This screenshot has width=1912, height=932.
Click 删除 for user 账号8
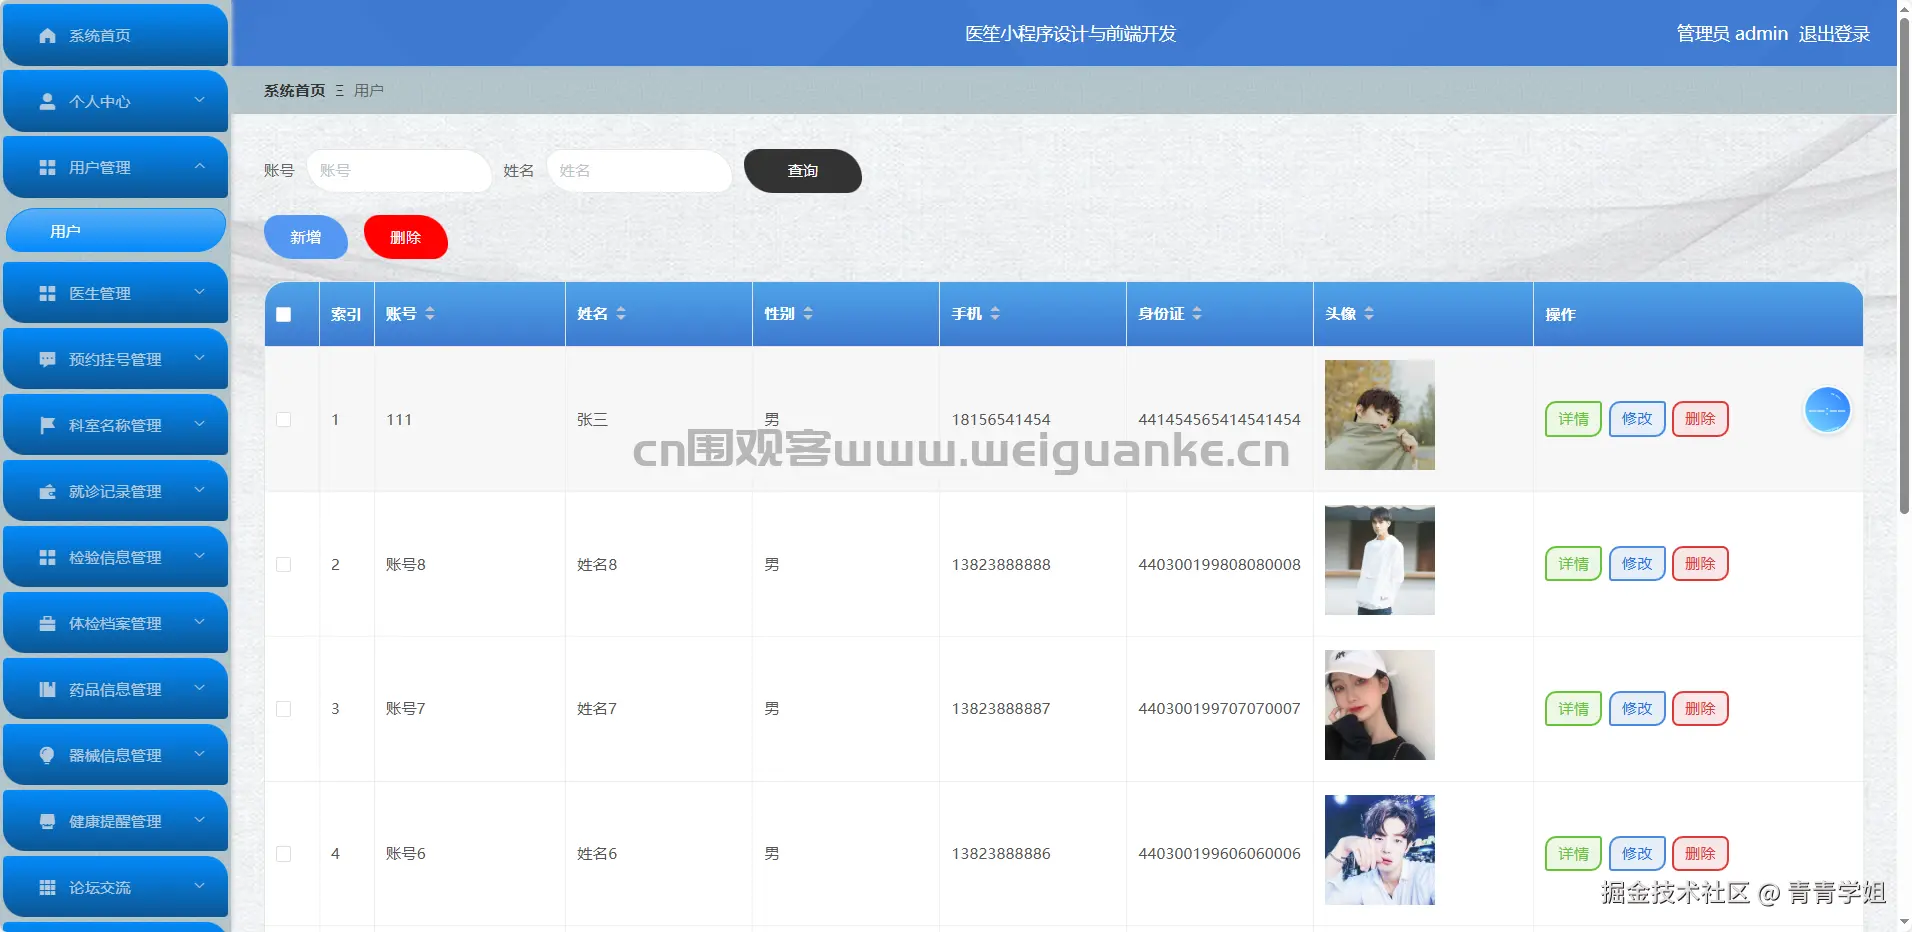(x=1700, y=564)
